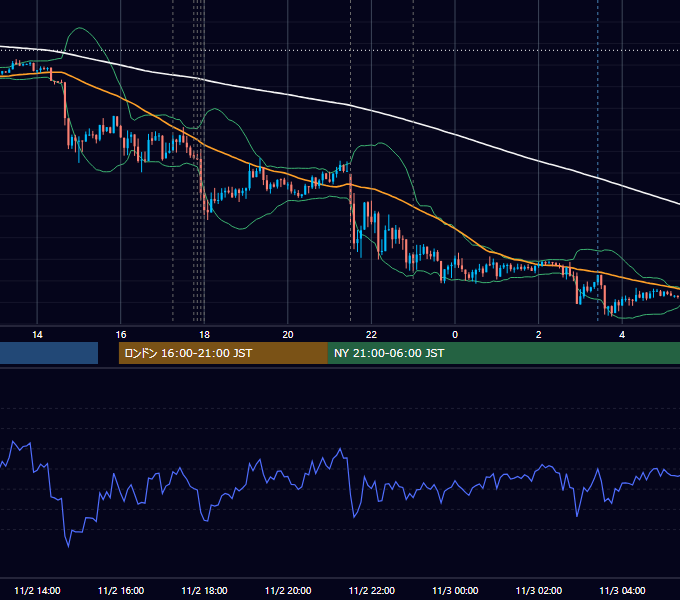680x600 pixels.
Task: Click the ロンドン 16:00-21:00 JST session bar
Action: click(223, 353)
